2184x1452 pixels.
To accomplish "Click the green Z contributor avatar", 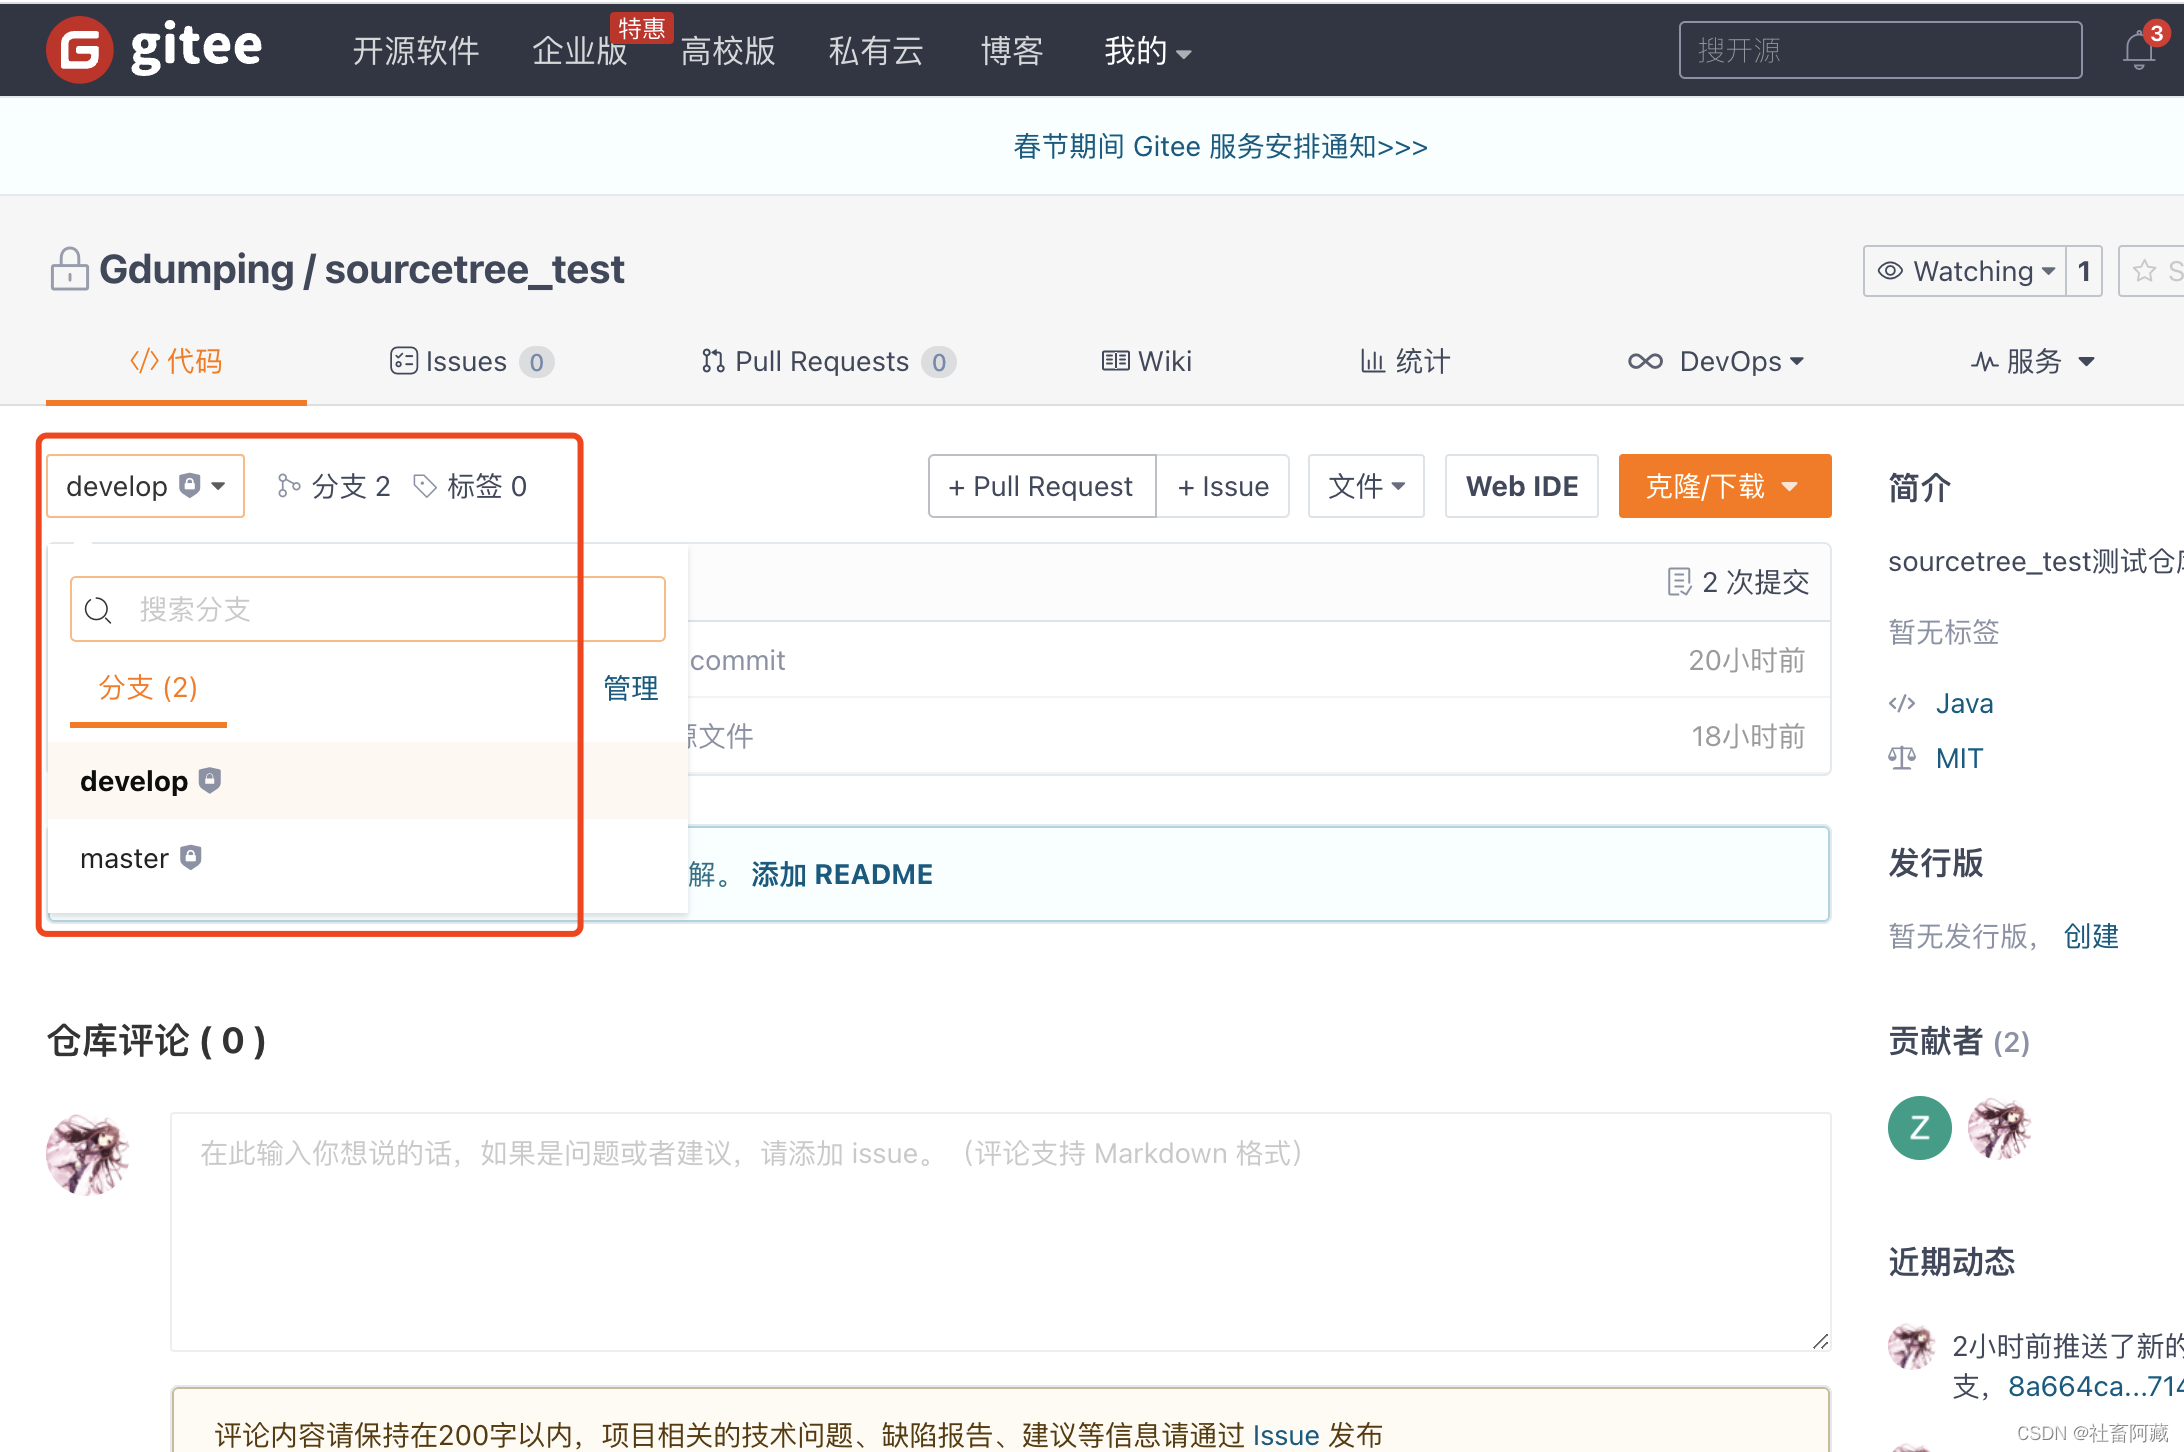I will click(1919, 1128).
